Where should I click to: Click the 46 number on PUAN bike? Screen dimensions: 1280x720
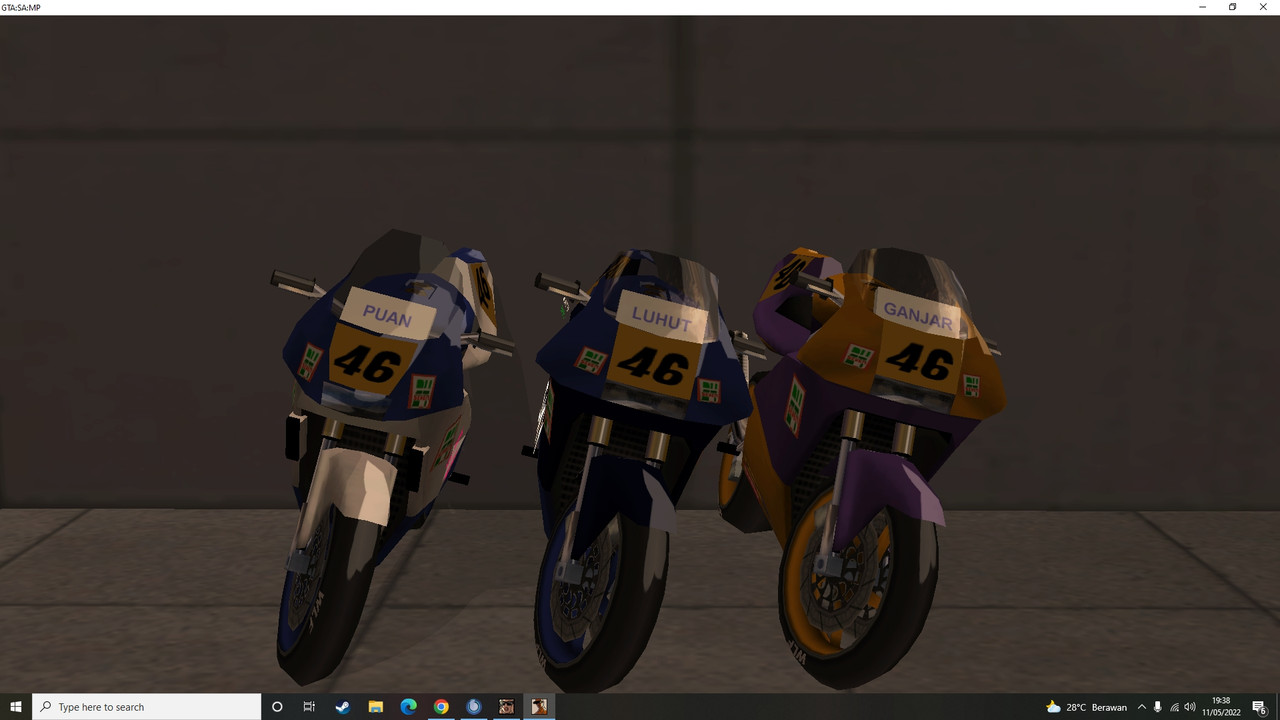pos(368,364)
